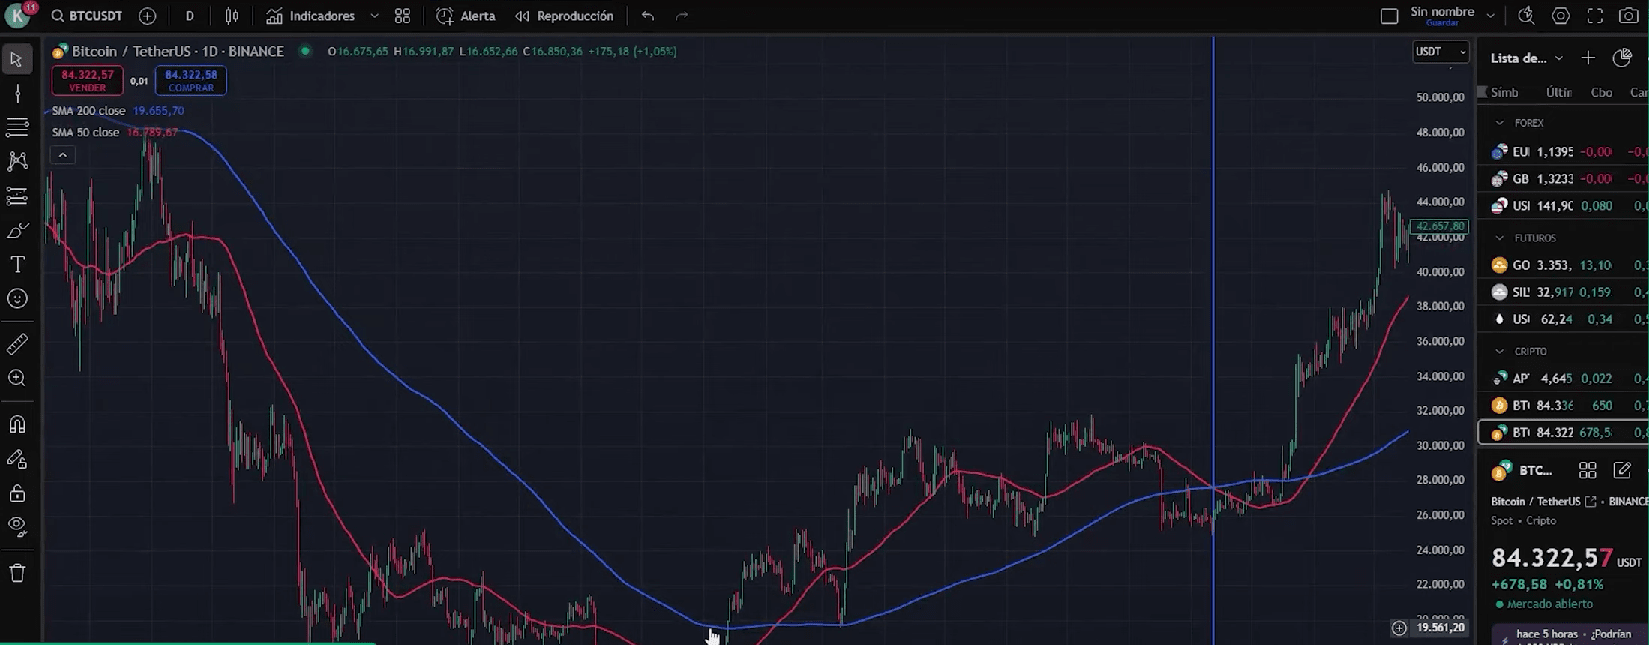1649x645 pixels.
Task: Open quick search lightning magnifier
Action: pos(1526,16)
